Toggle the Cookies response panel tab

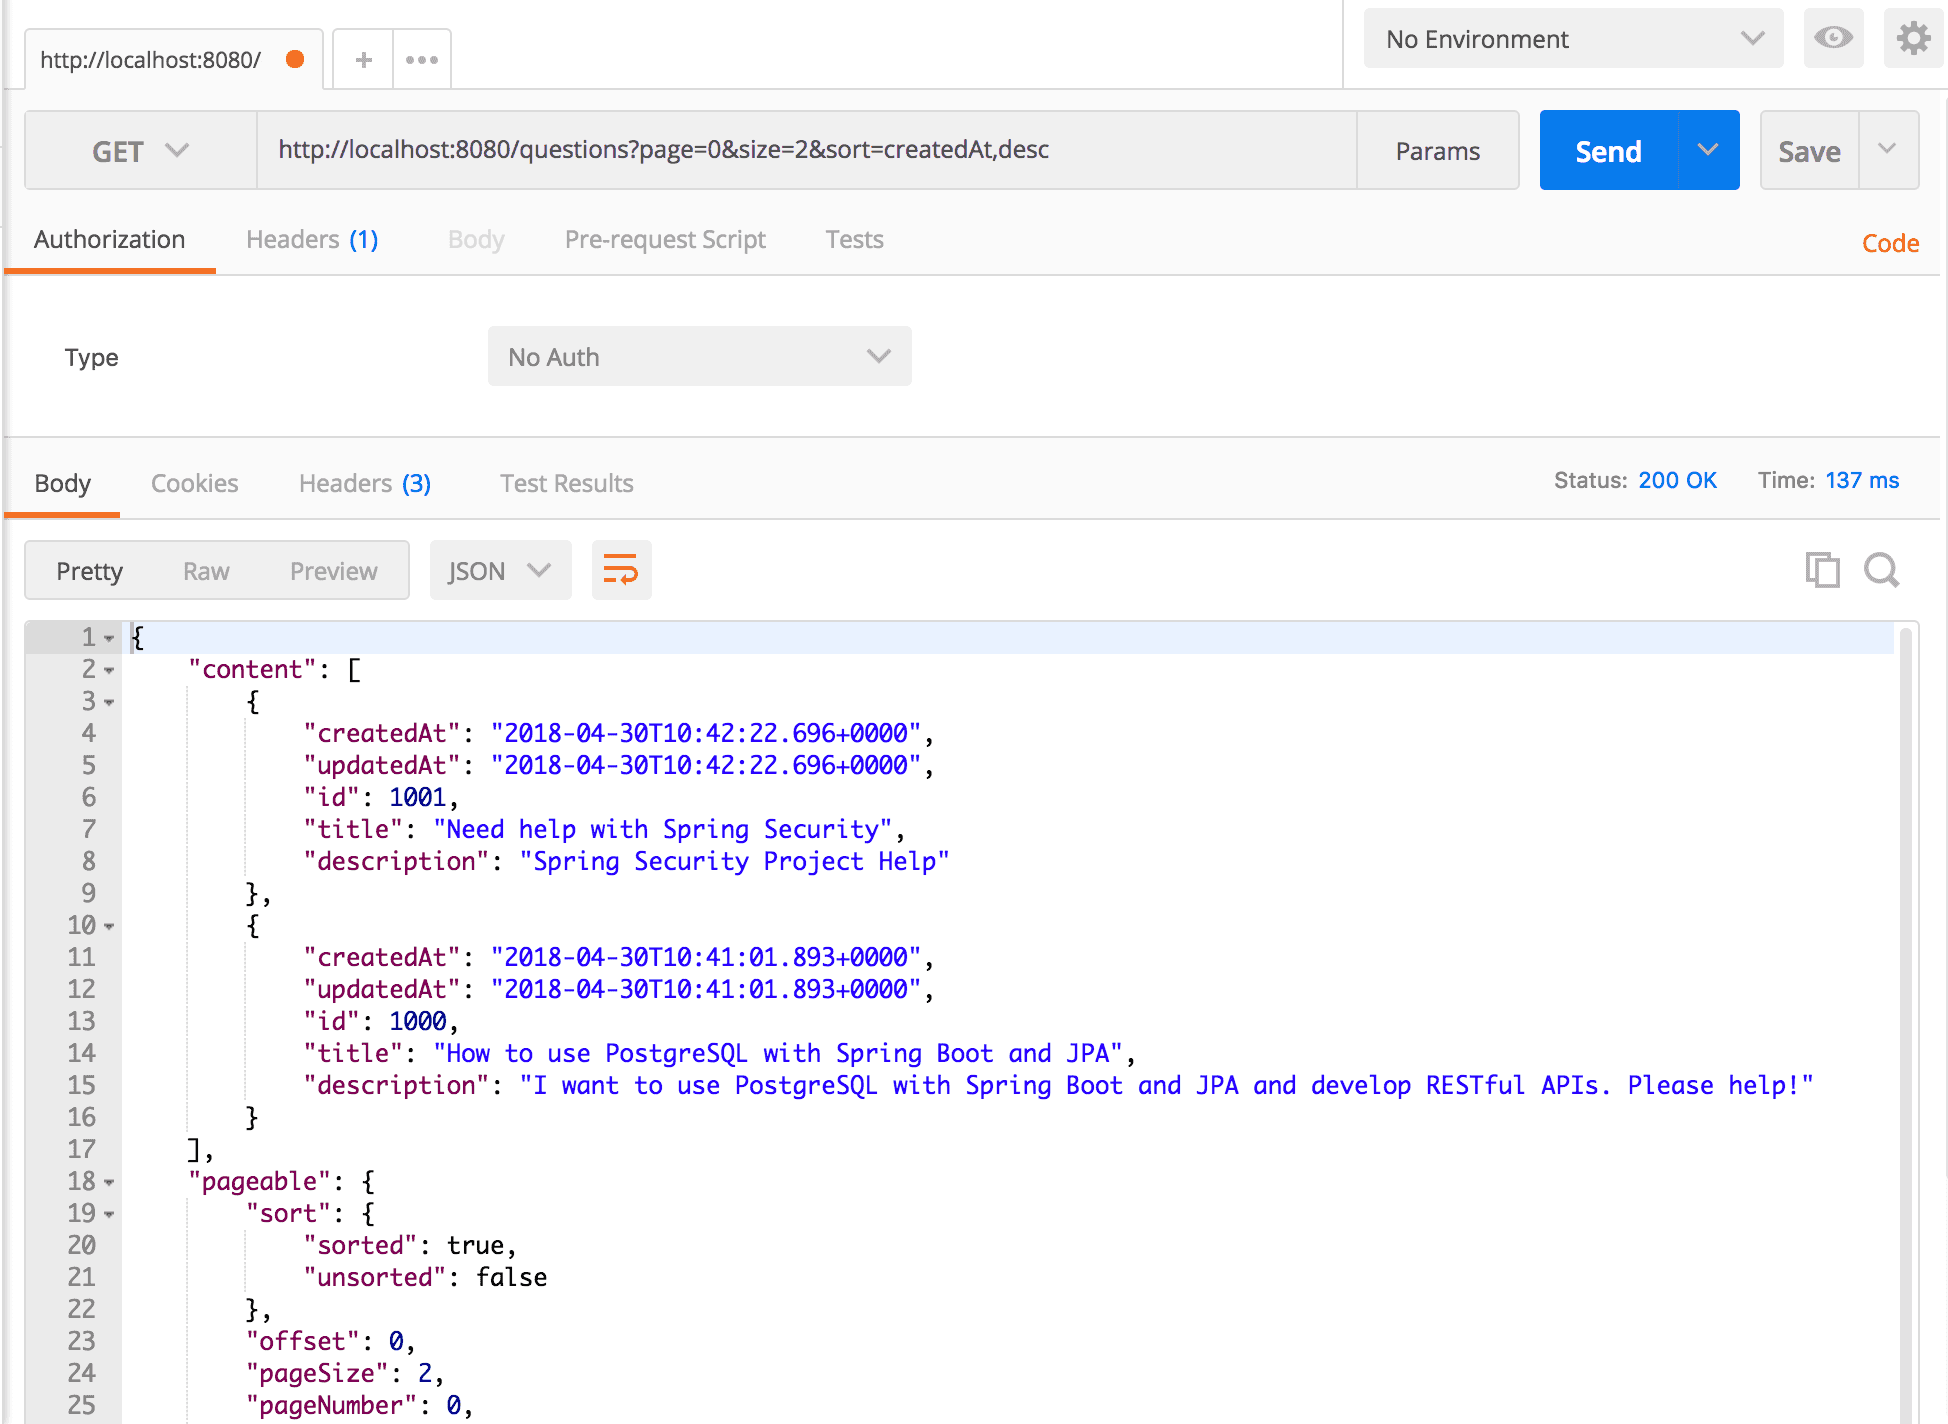[195, 482]
